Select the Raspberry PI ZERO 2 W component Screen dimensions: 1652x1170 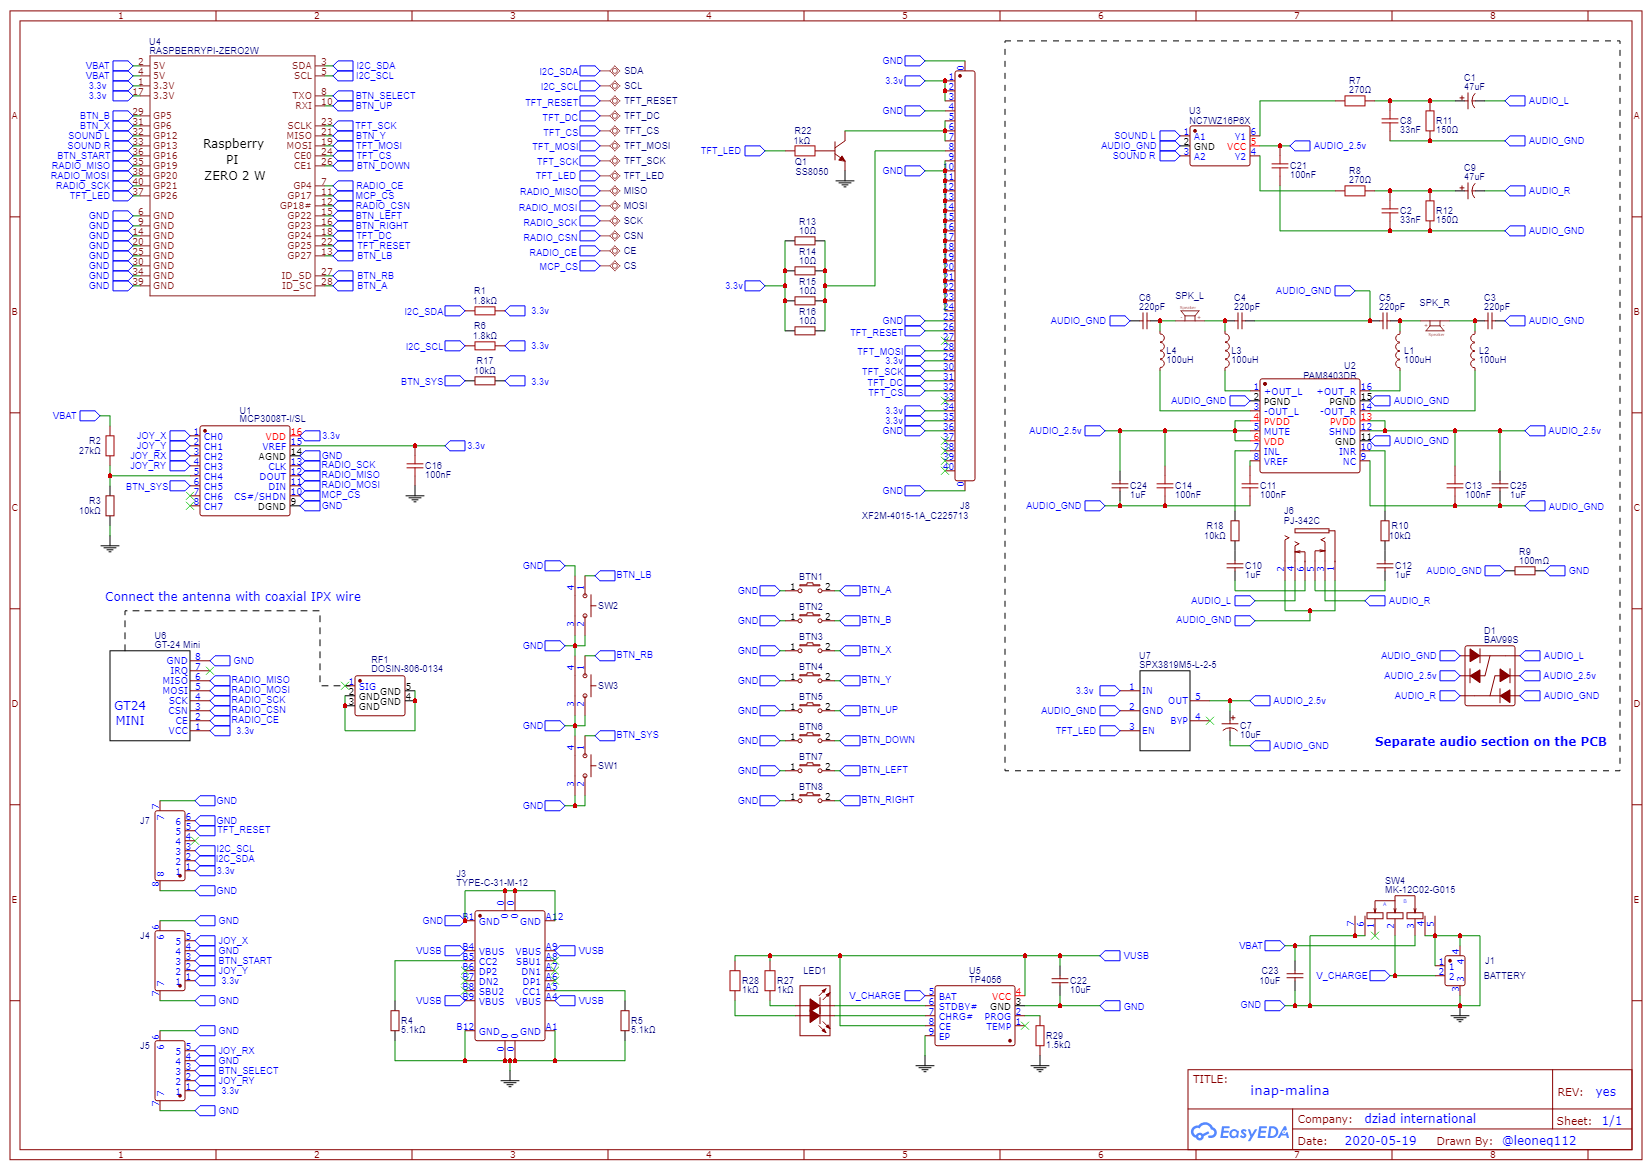point(232,175)
